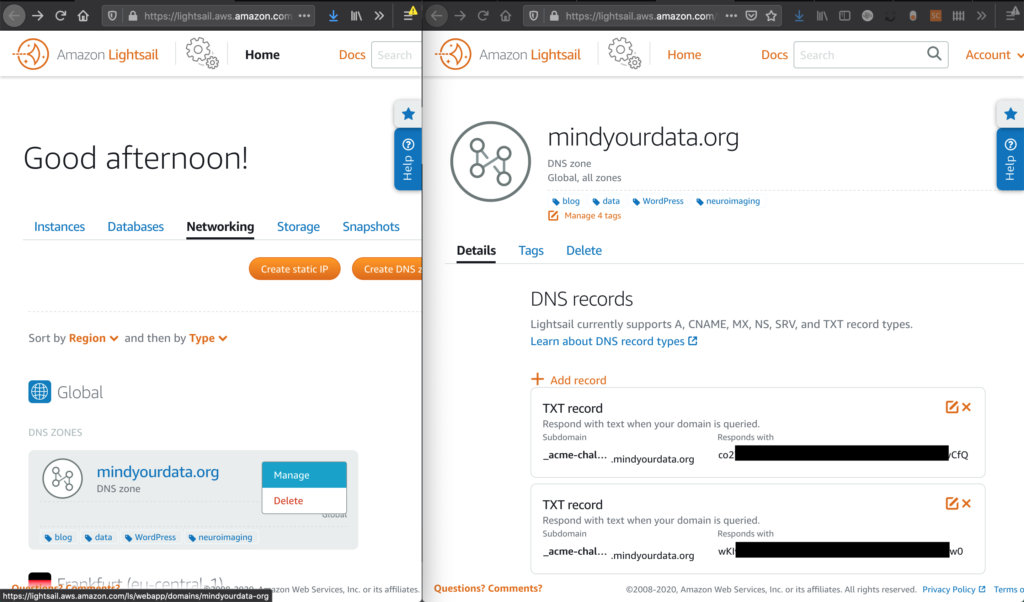The image size is (1024, 602).
Task: Open the Help panel at the right window edge
Action: (x=1010, y=159)
